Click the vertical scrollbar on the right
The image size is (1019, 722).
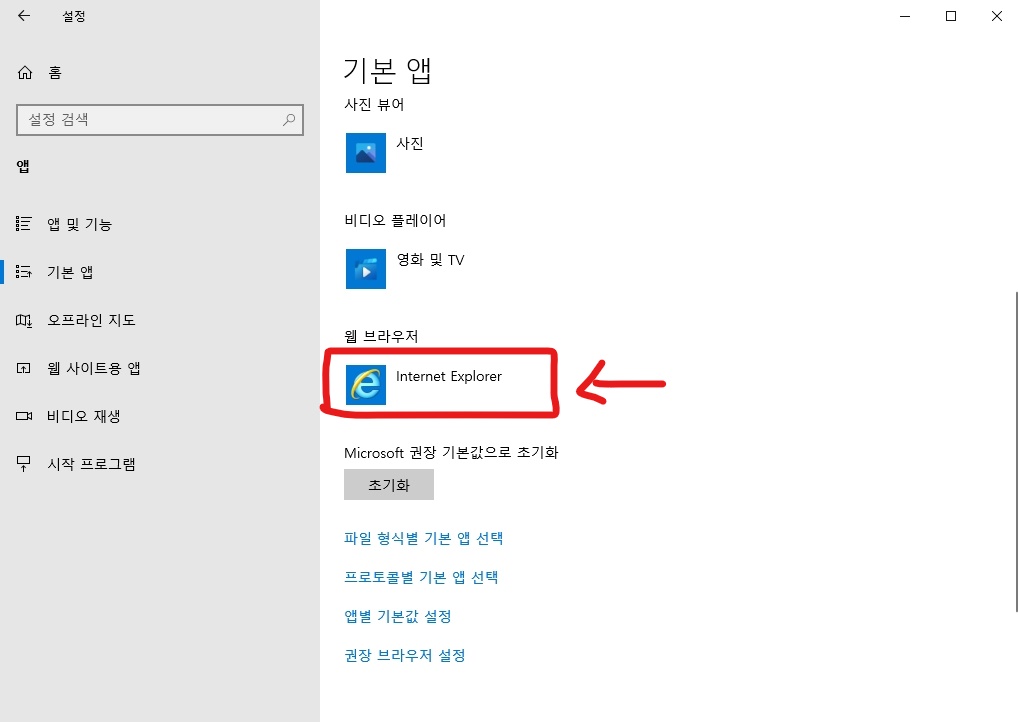[1017, 452]
